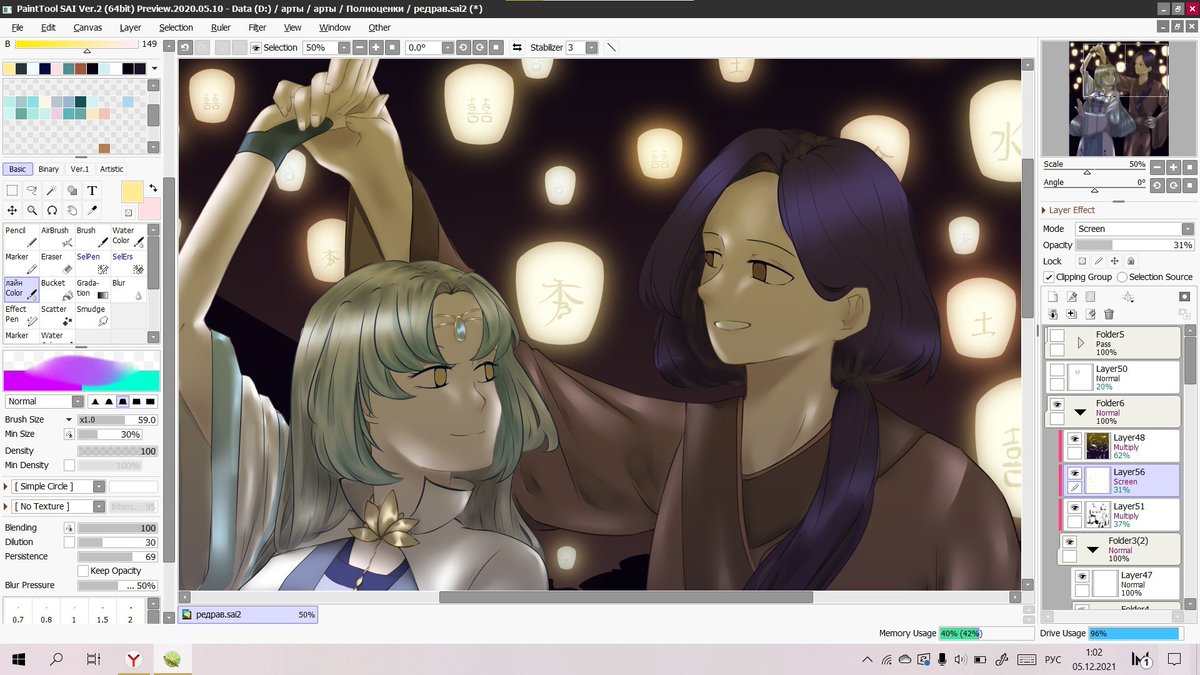
Task: Click the navigator thumbnail preview
Action: (x=1119, y=97)
